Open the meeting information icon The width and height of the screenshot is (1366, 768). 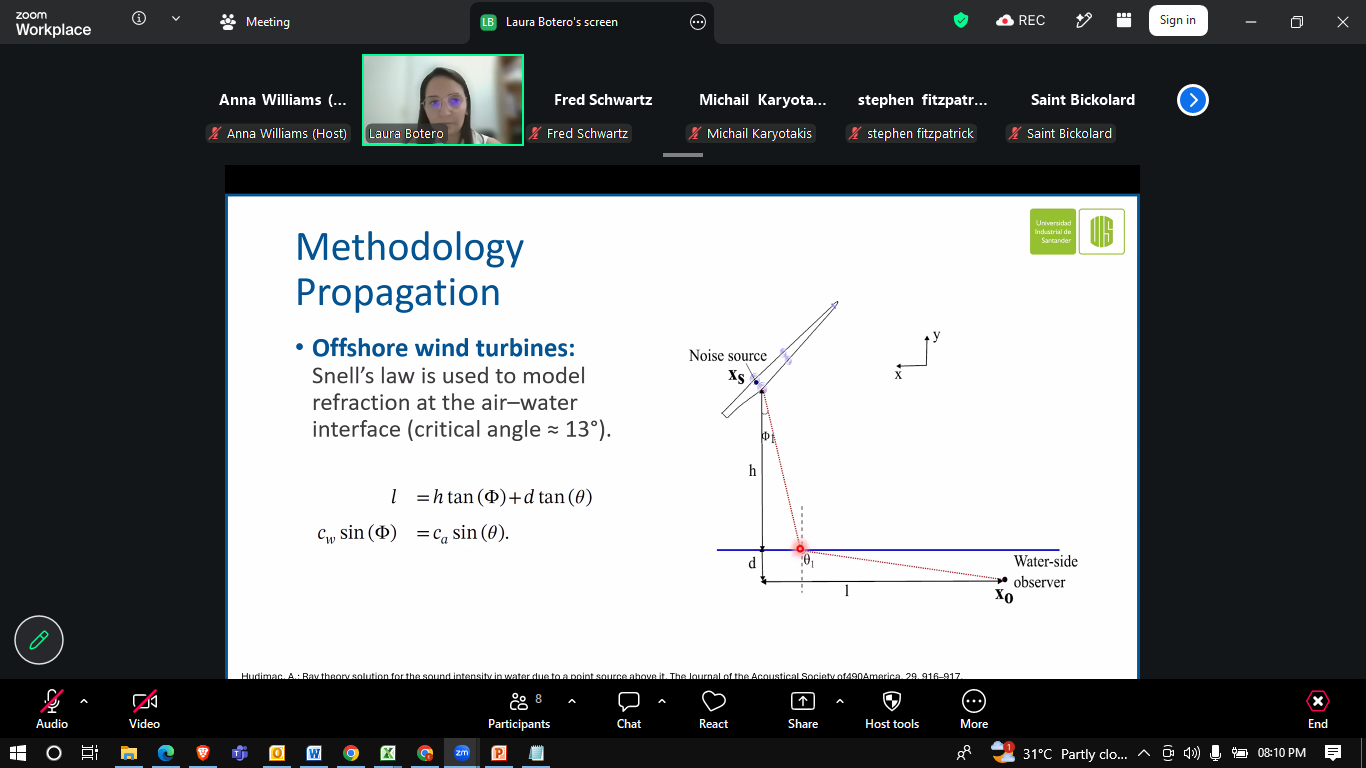tap(139, 19)
